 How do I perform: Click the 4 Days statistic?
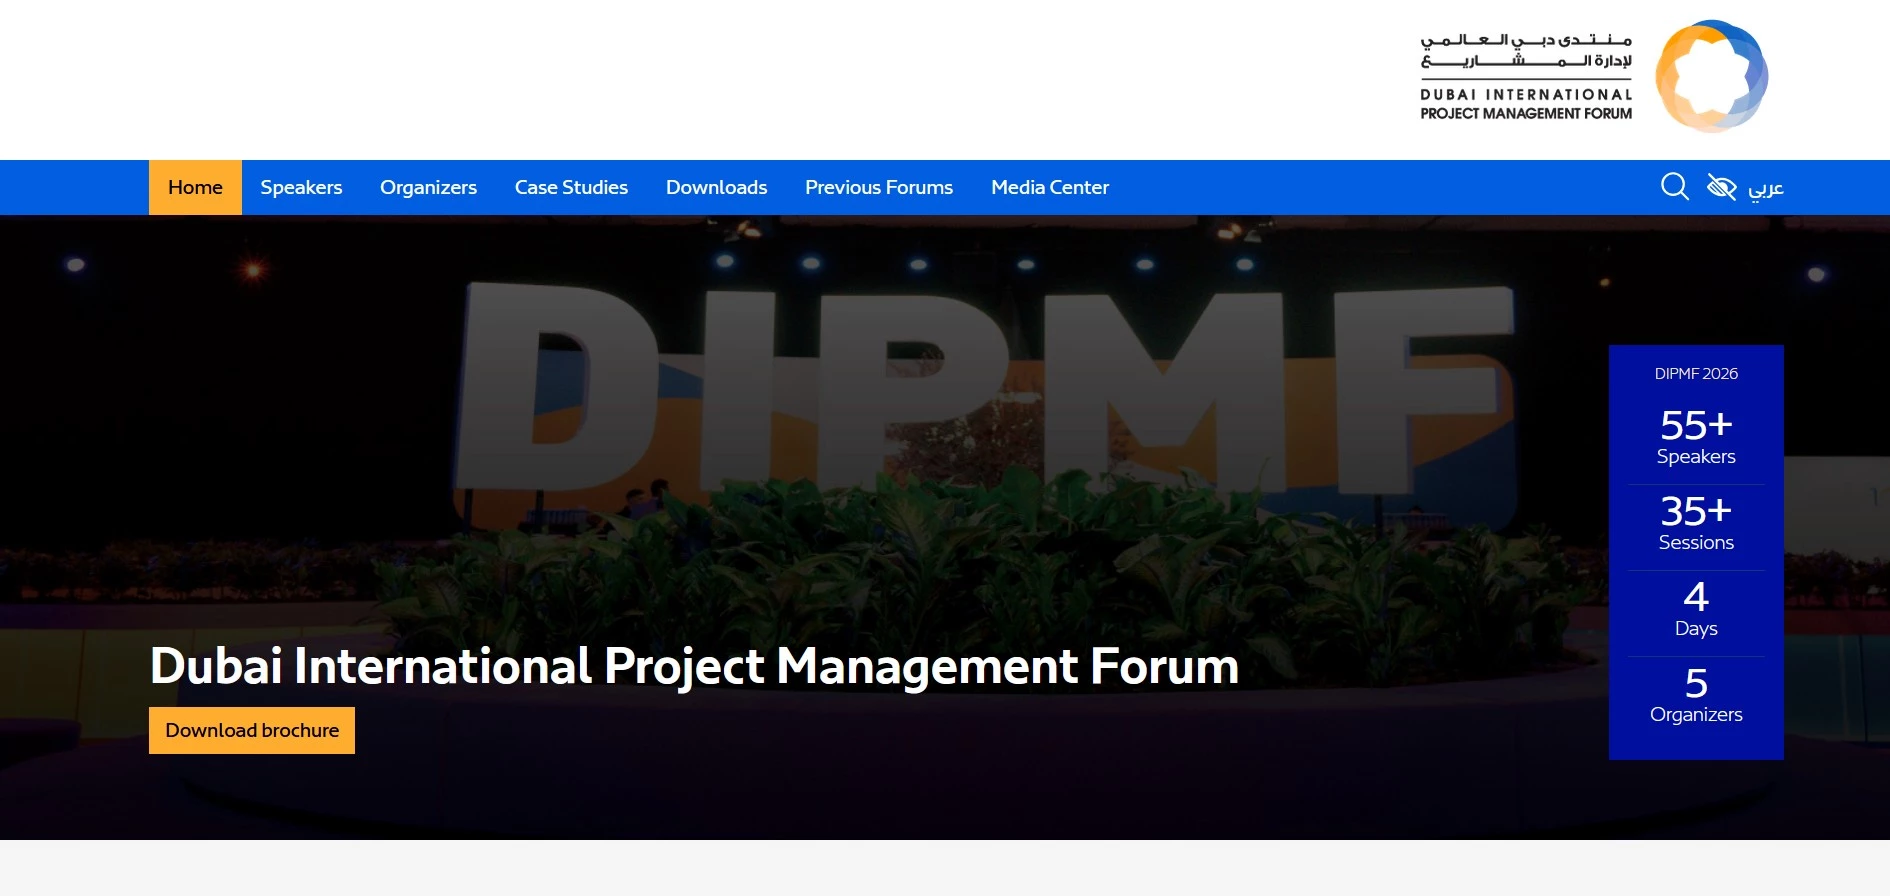tap(1696, 608)
